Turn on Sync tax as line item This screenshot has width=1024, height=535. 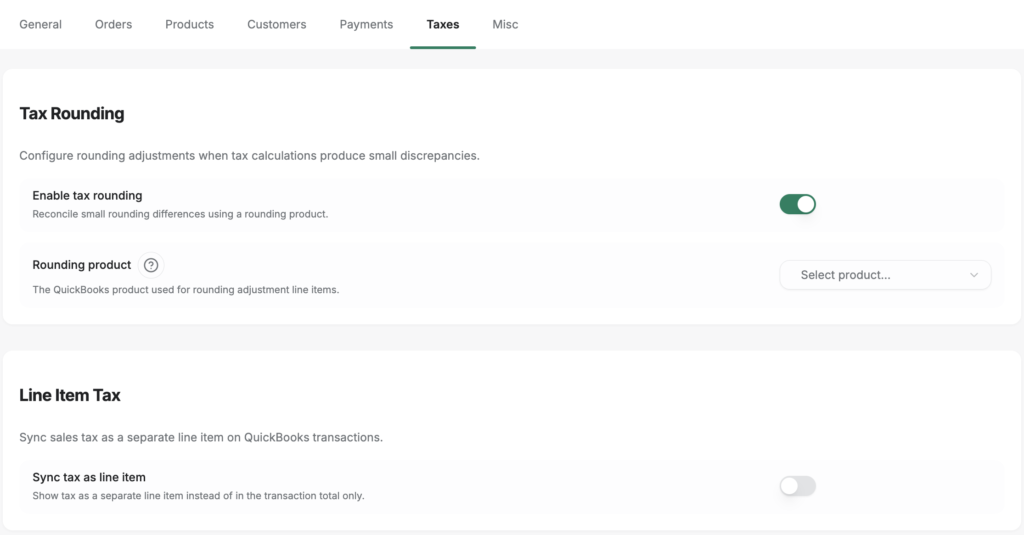[797, 486]
